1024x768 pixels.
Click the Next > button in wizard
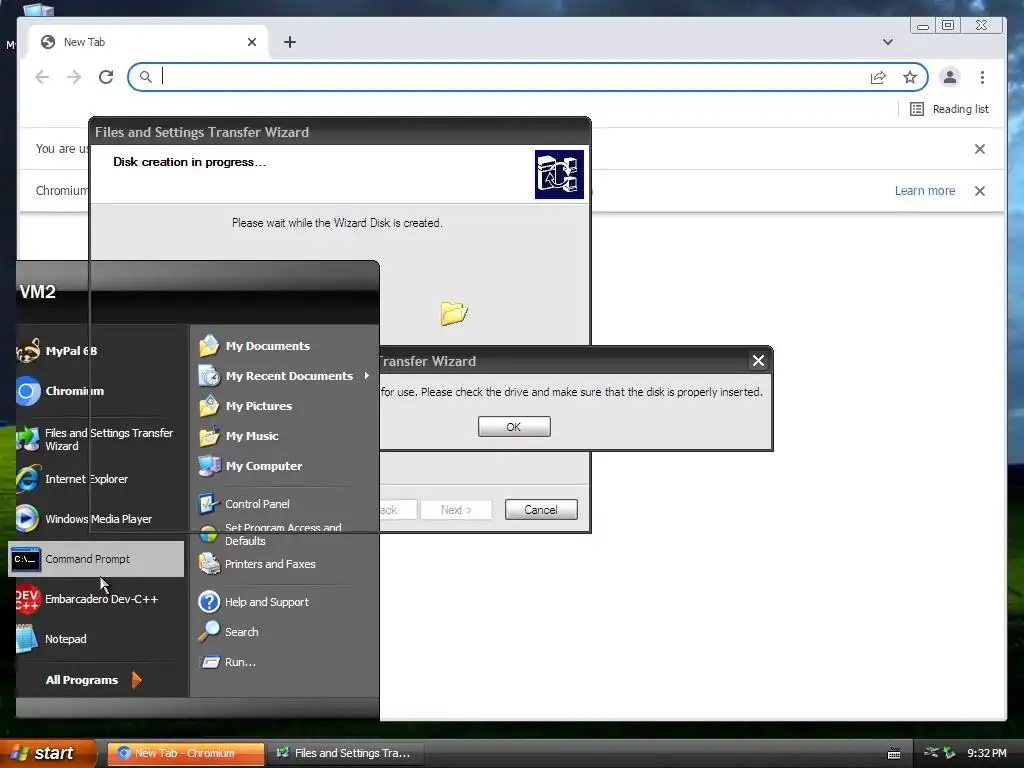(456, 509)
